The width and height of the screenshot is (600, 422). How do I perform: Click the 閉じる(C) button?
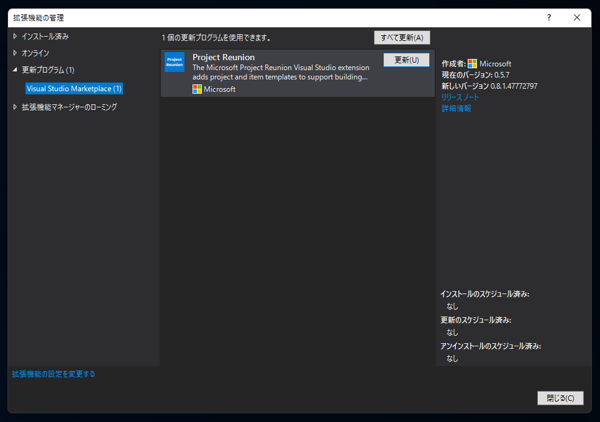[560, 398]
